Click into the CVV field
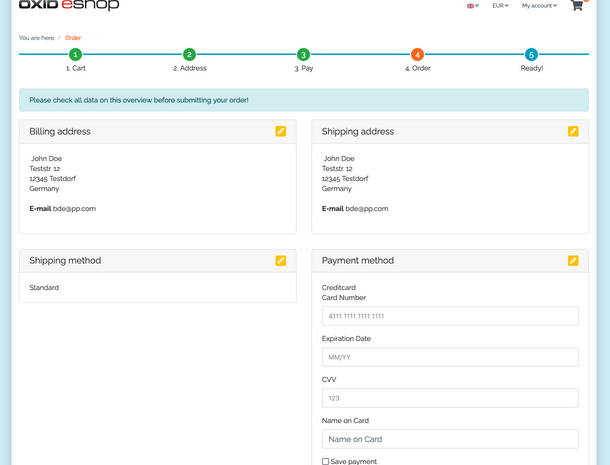Image resolution: width=610 pixels, height=465 pixels. point(450,398)
